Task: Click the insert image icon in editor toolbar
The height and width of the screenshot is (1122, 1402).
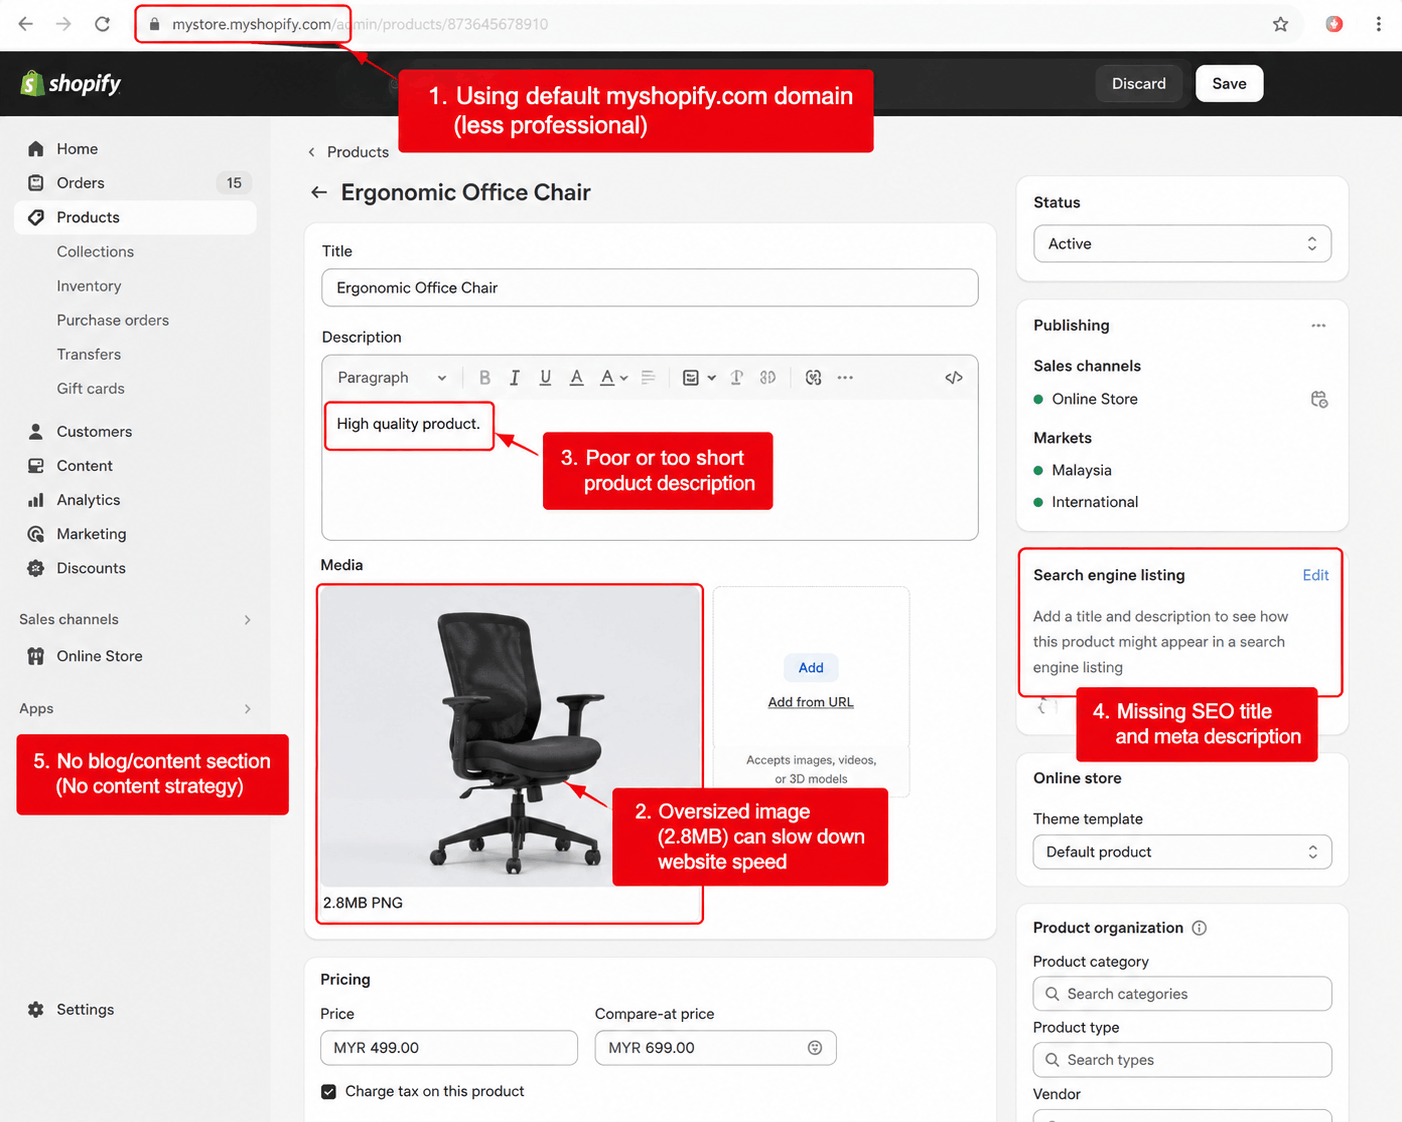Action: click(691, 378)
